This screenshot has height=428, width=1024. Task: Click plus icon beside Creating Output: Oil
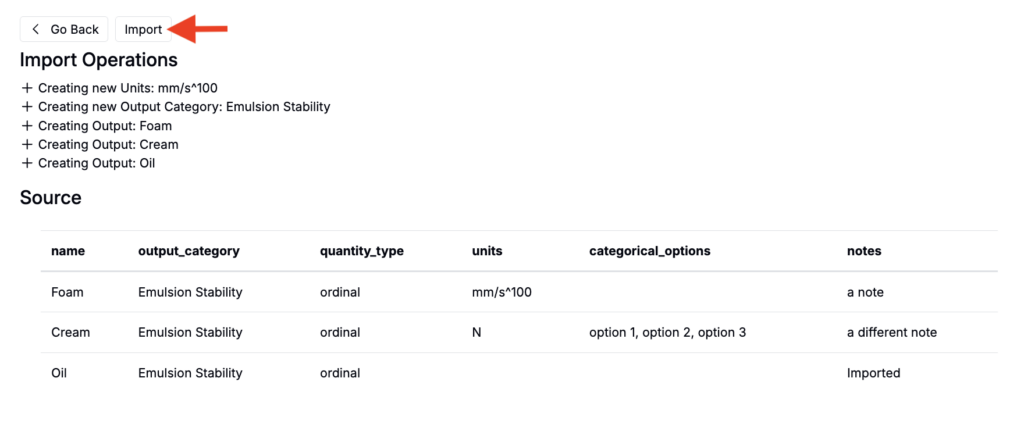[x=27, y=163]
